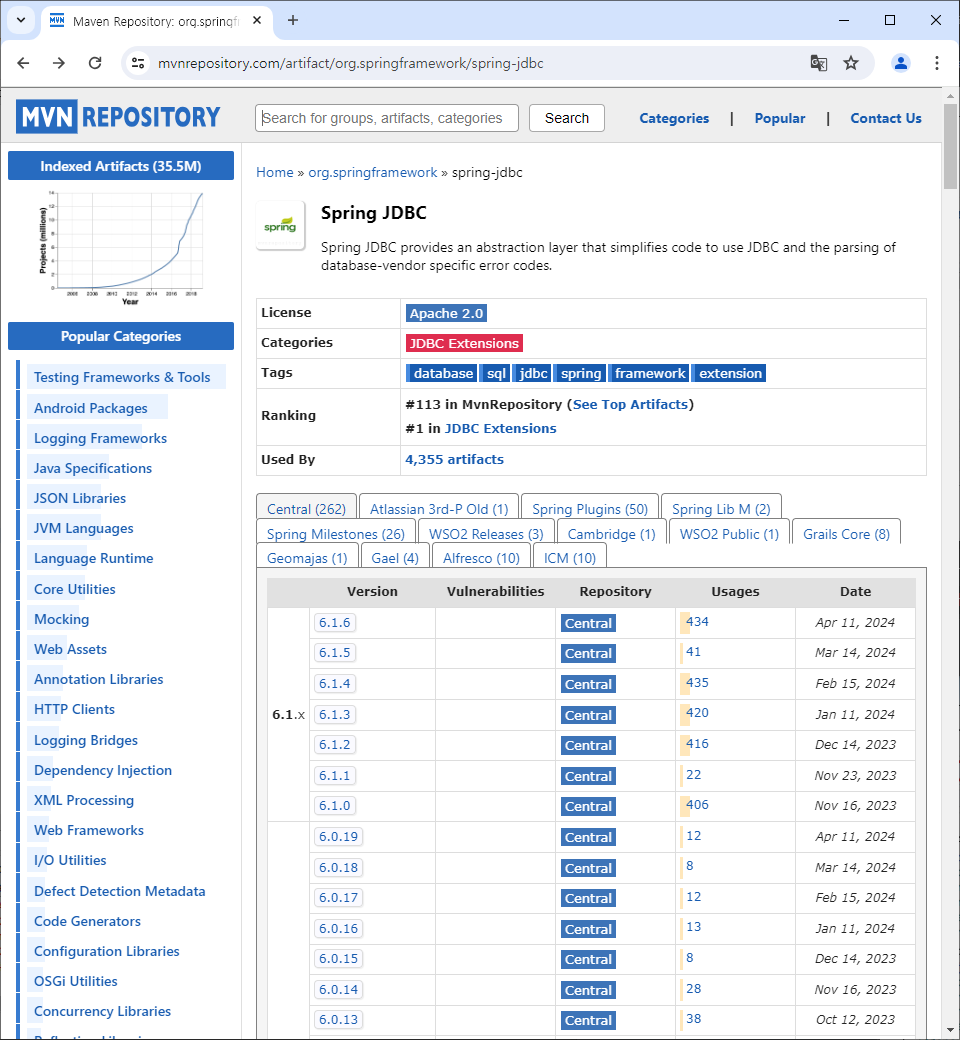
Task: Bookmark this page with star icon
Action: click(x=851, y=63)
